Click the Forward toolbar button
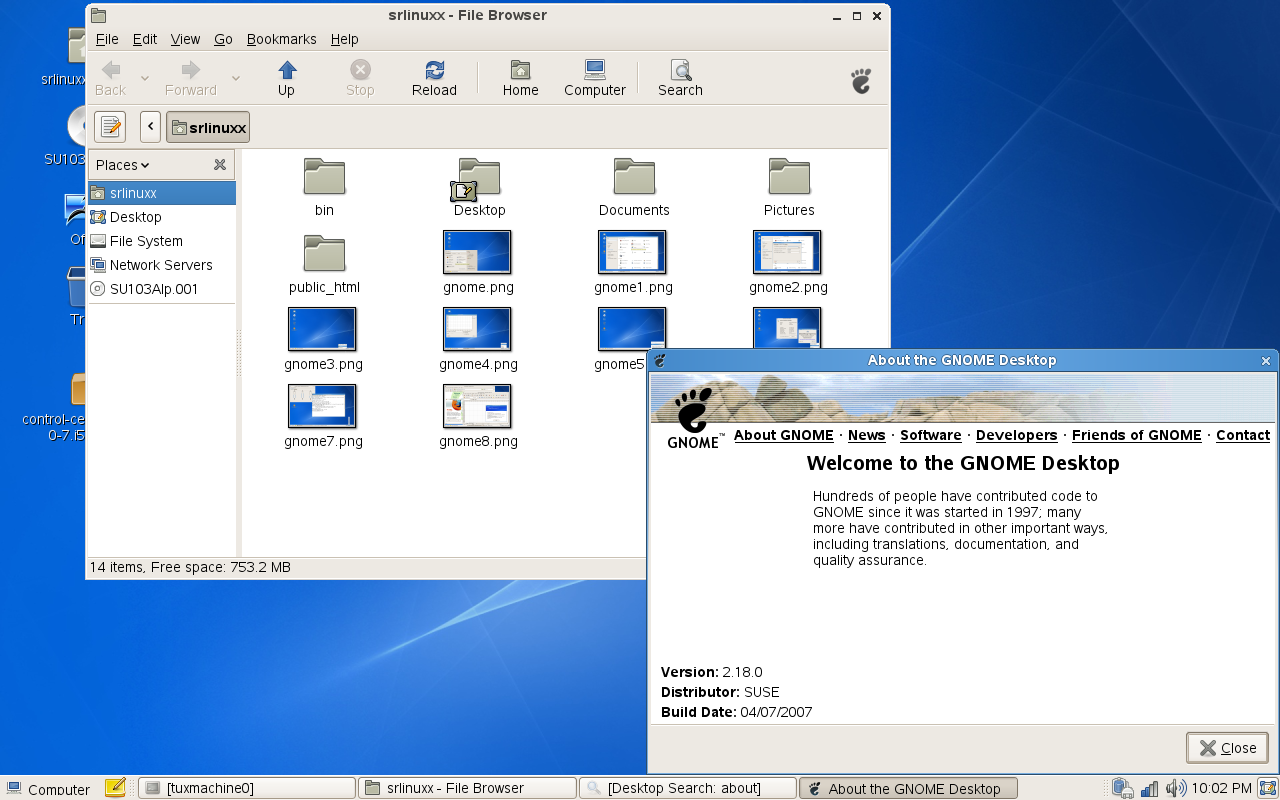Screen dimensions: 1280x800 click(x=190, y=78)
